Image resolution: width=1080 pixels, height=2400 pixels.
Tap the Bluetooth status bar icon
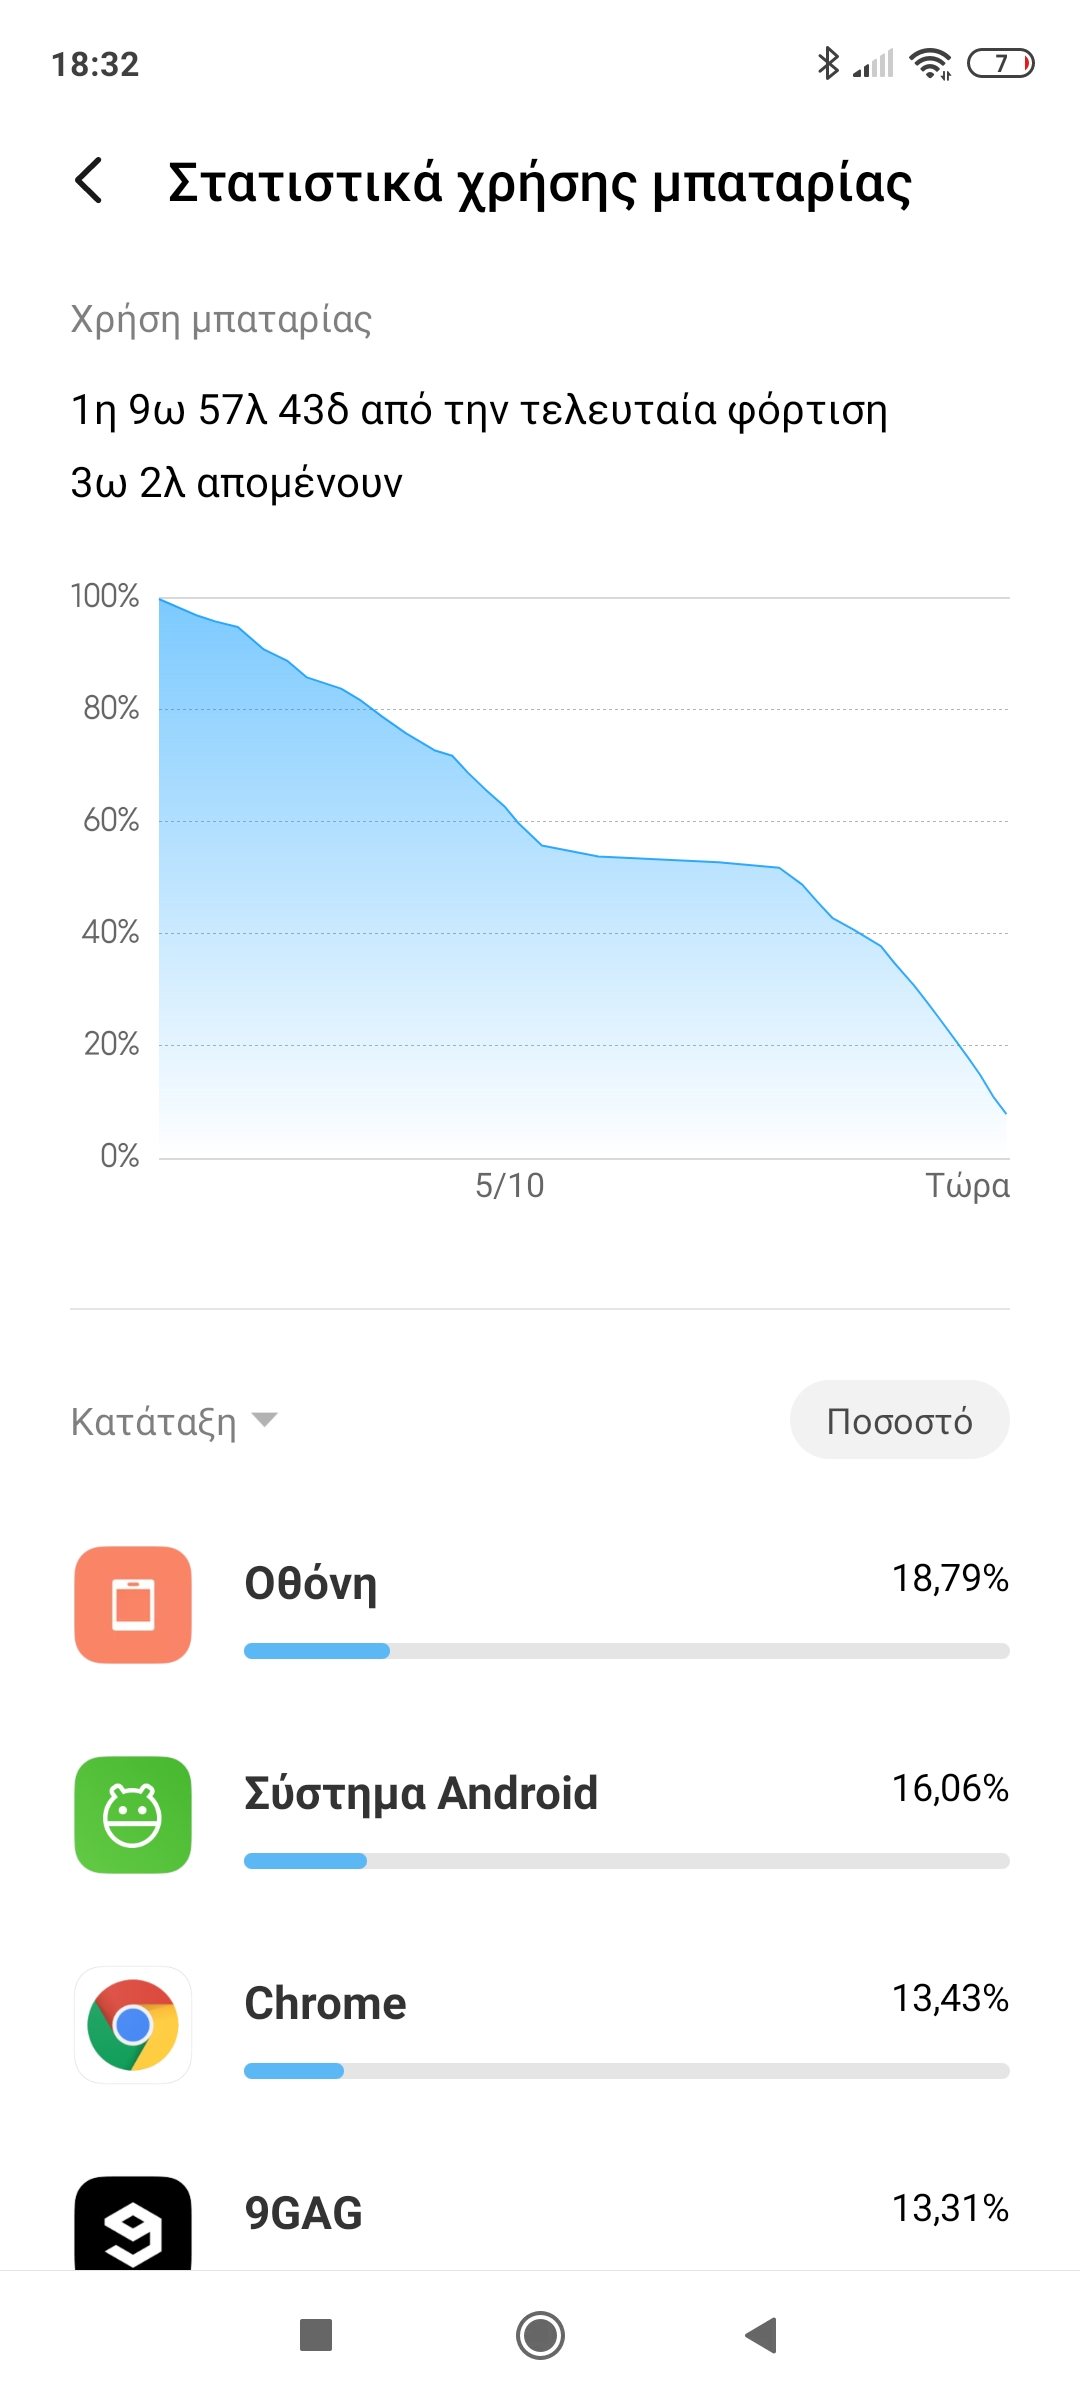pos(828,63)
